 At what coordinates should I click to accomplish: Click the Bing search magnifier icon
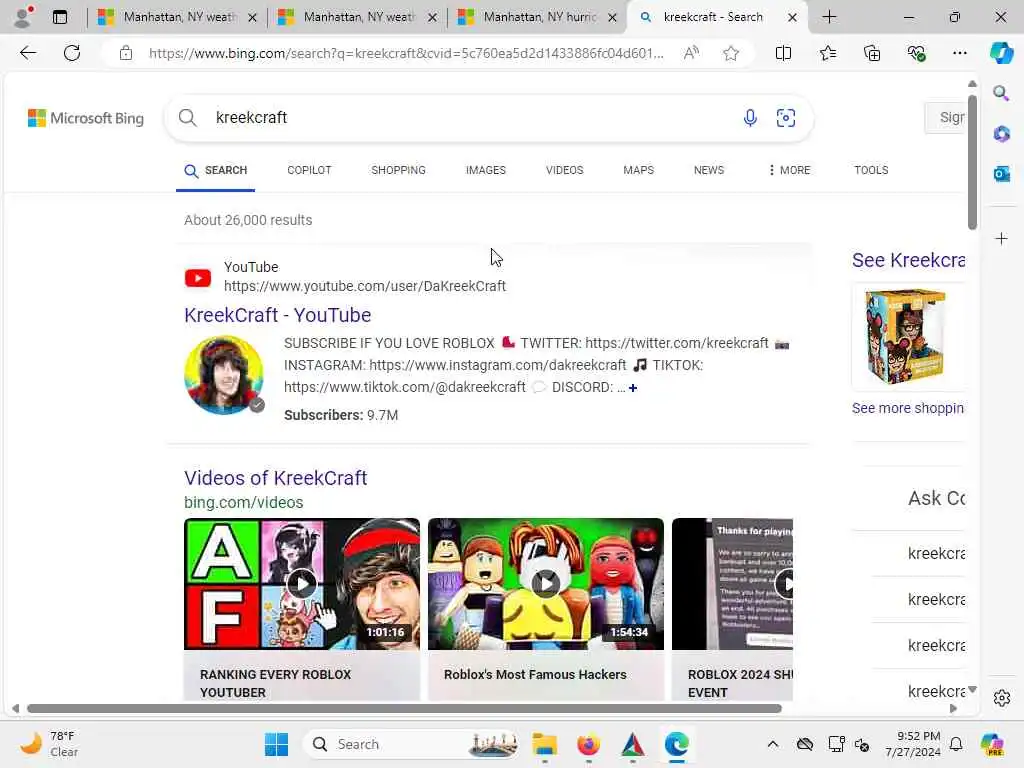coord(187,118)
